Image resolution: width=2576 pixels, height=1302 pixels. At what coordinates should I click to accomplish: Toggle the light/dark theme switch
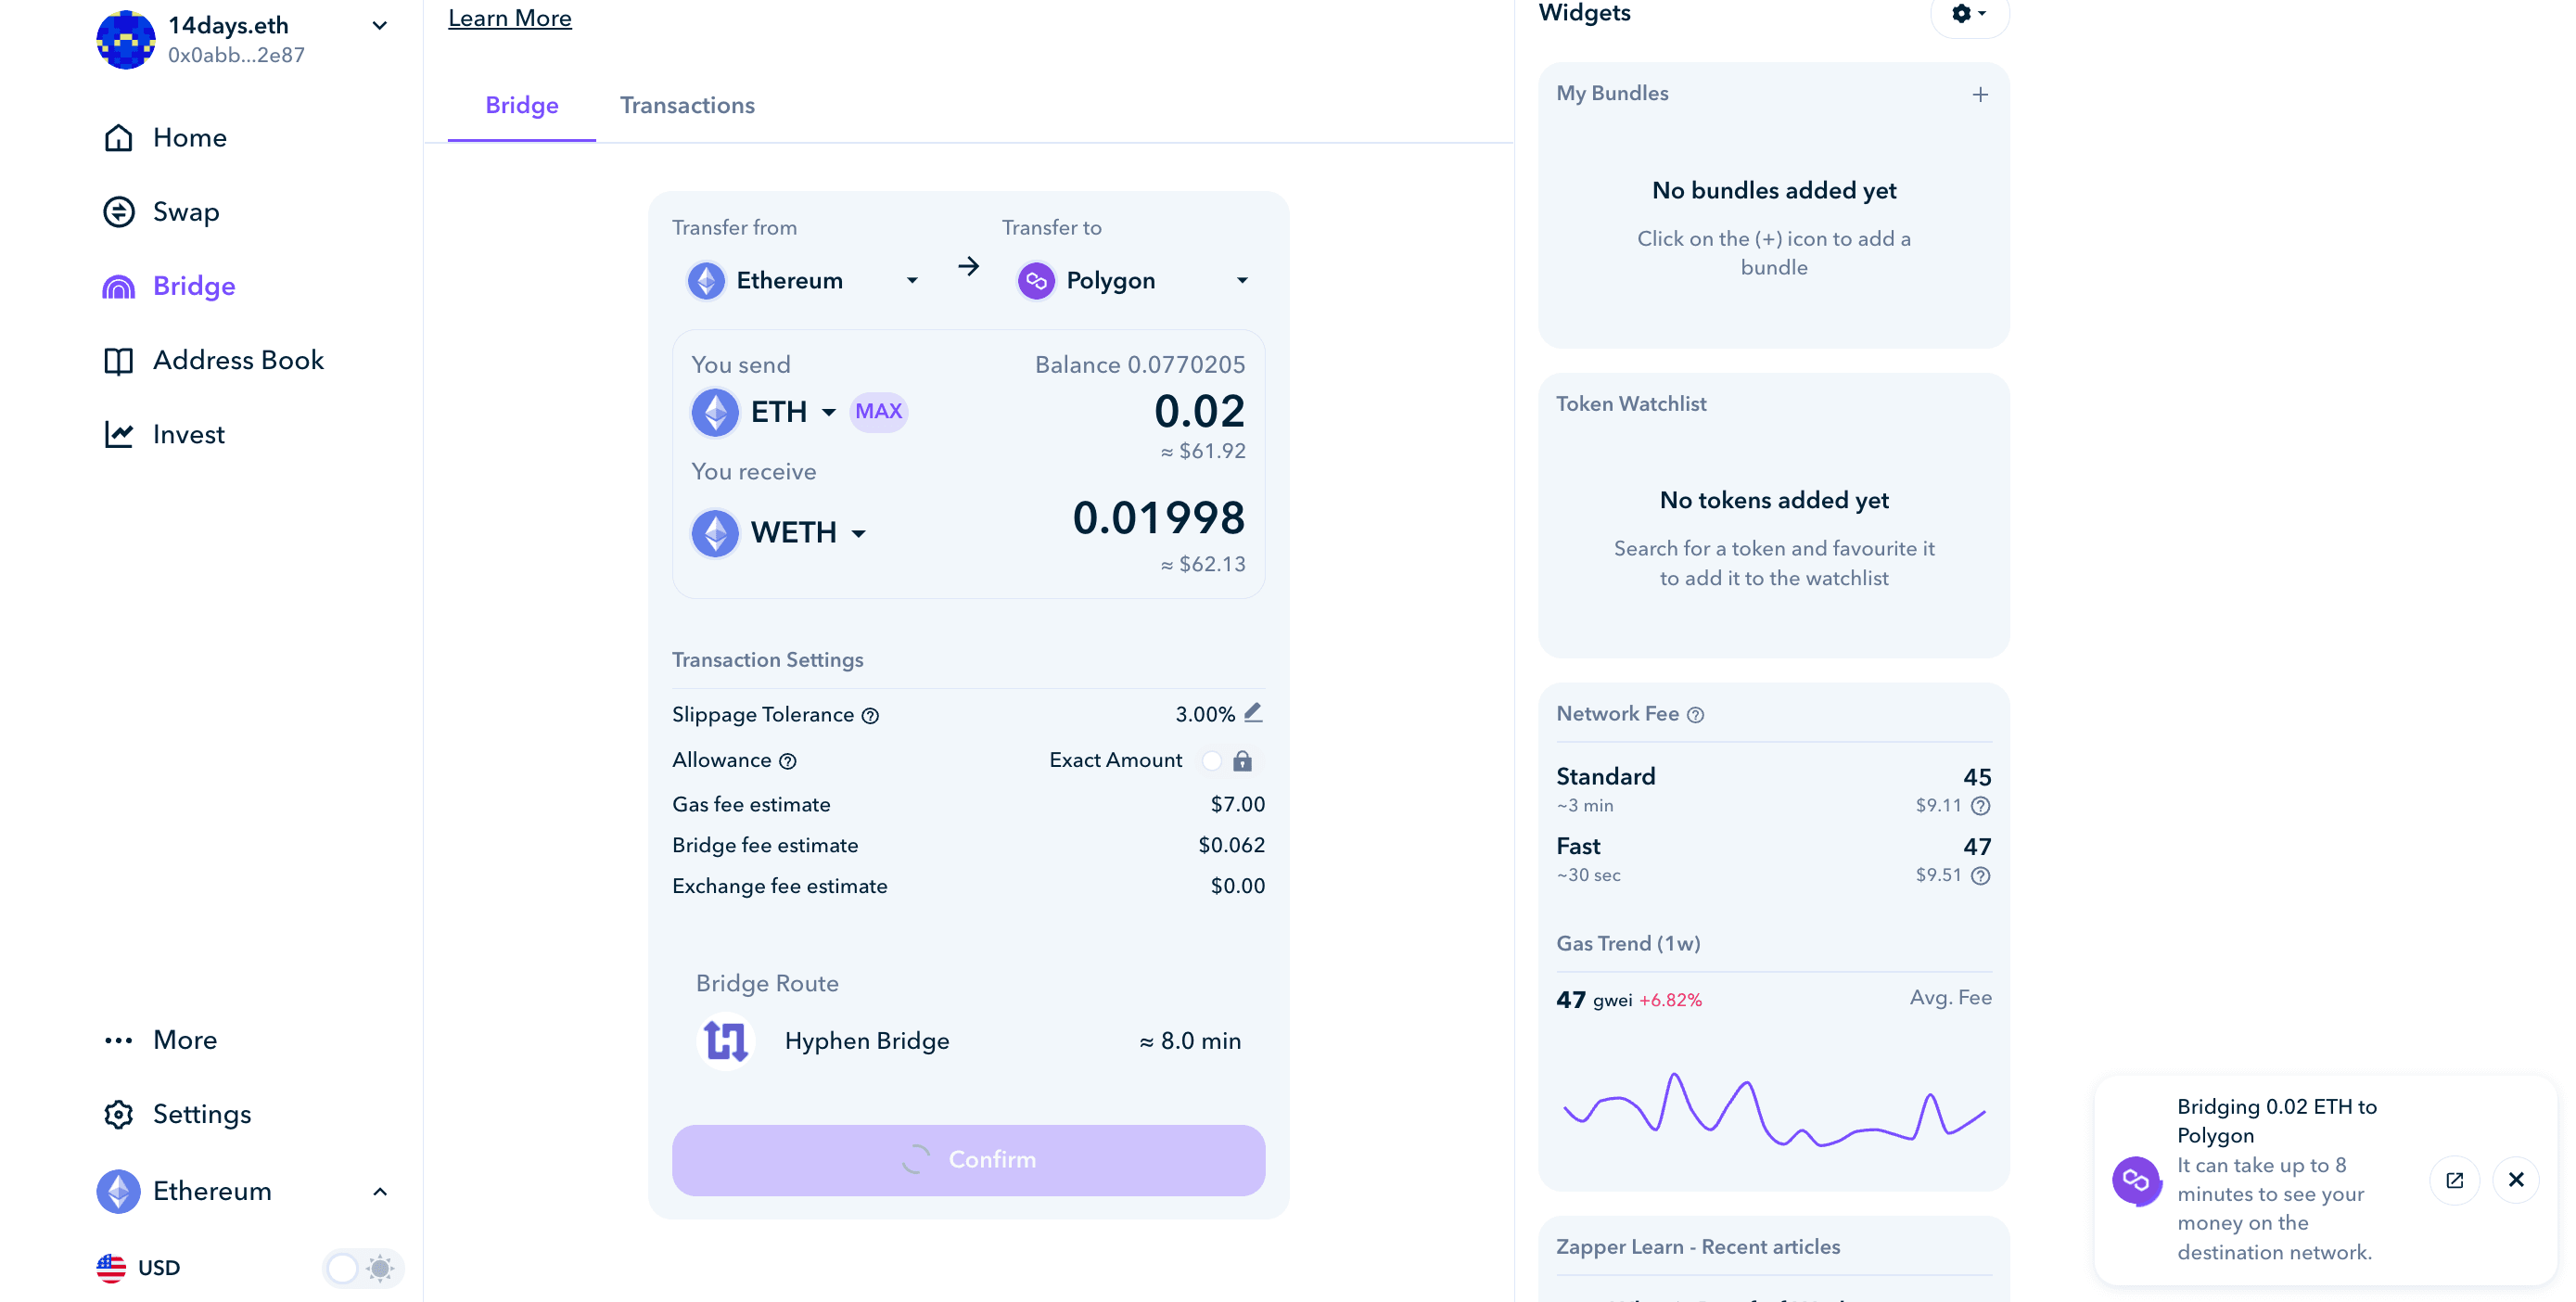[362, 1268]
